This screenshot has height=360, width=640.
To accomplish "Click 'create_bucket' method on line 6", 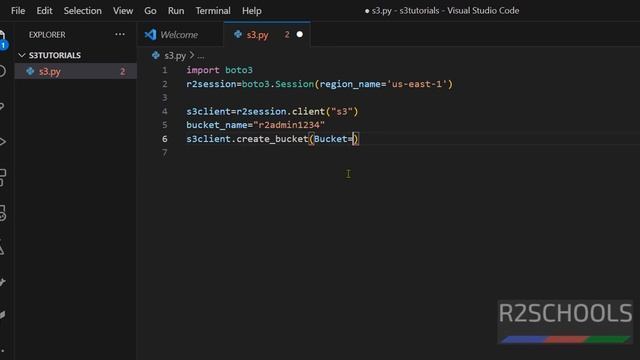I will pos(272,139).
